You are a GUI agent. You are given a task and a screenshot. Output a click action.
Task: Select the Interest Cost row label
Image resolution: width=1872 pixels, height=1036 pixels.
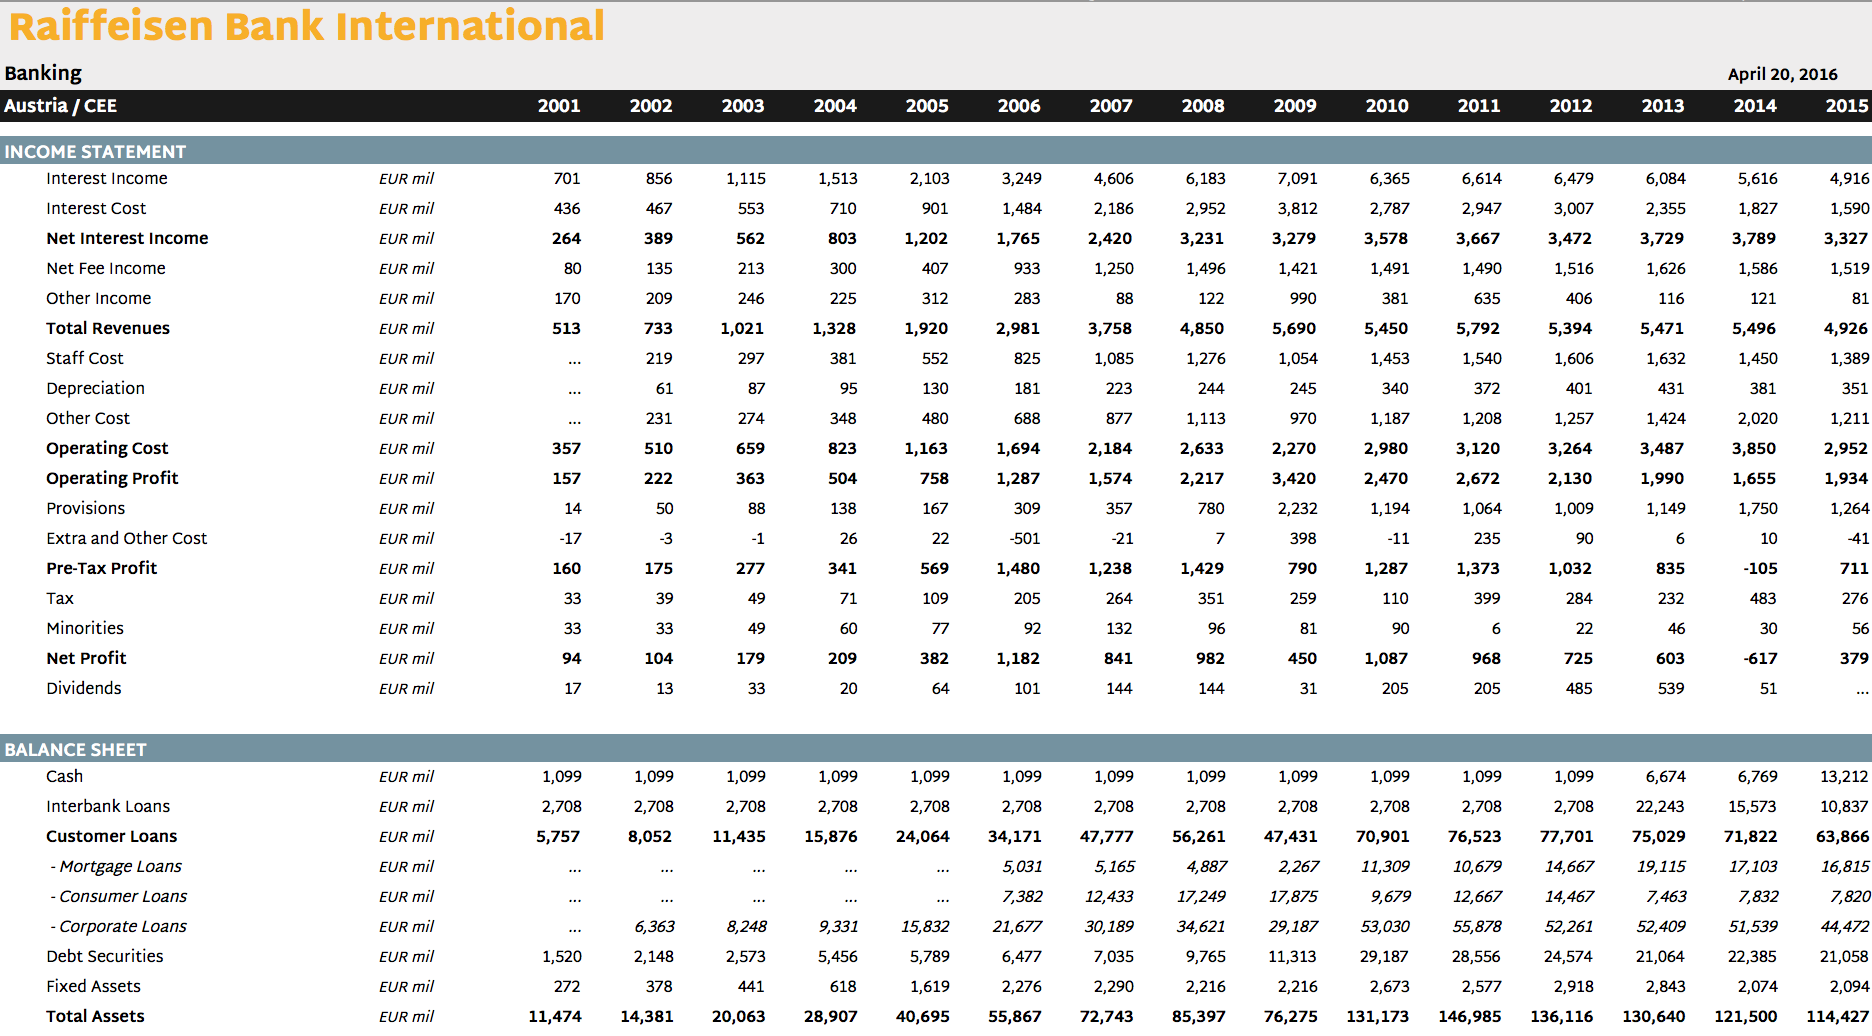tap(96, 208)
